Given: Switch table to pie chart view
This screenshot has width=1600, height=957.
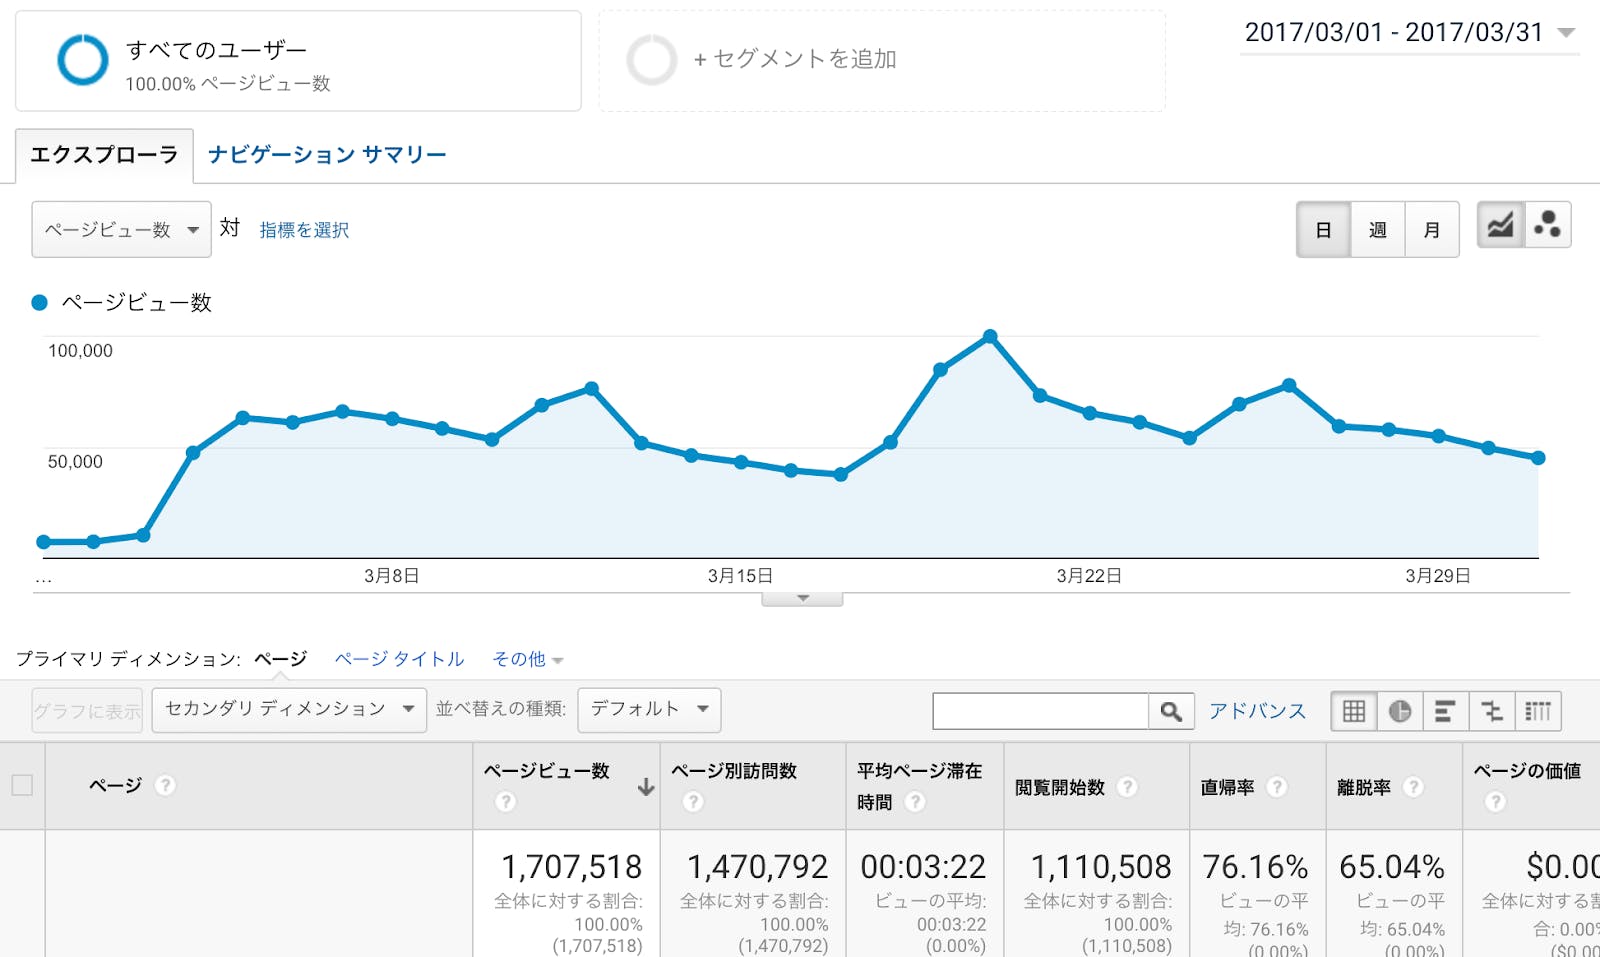Looking at the screenshot, I should pos(1400,711).
